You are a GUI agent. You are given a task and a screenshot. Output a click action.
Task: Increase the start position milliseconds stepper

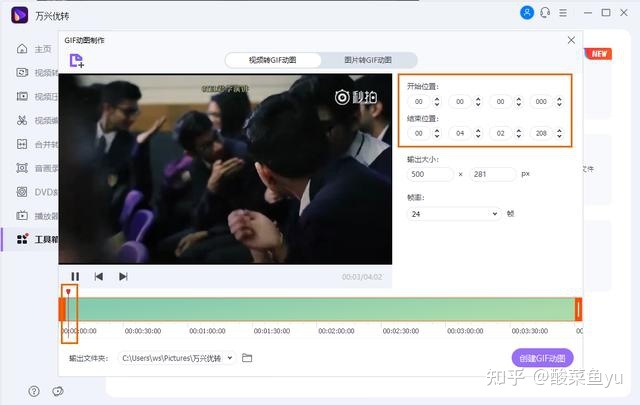click(560, 99)
